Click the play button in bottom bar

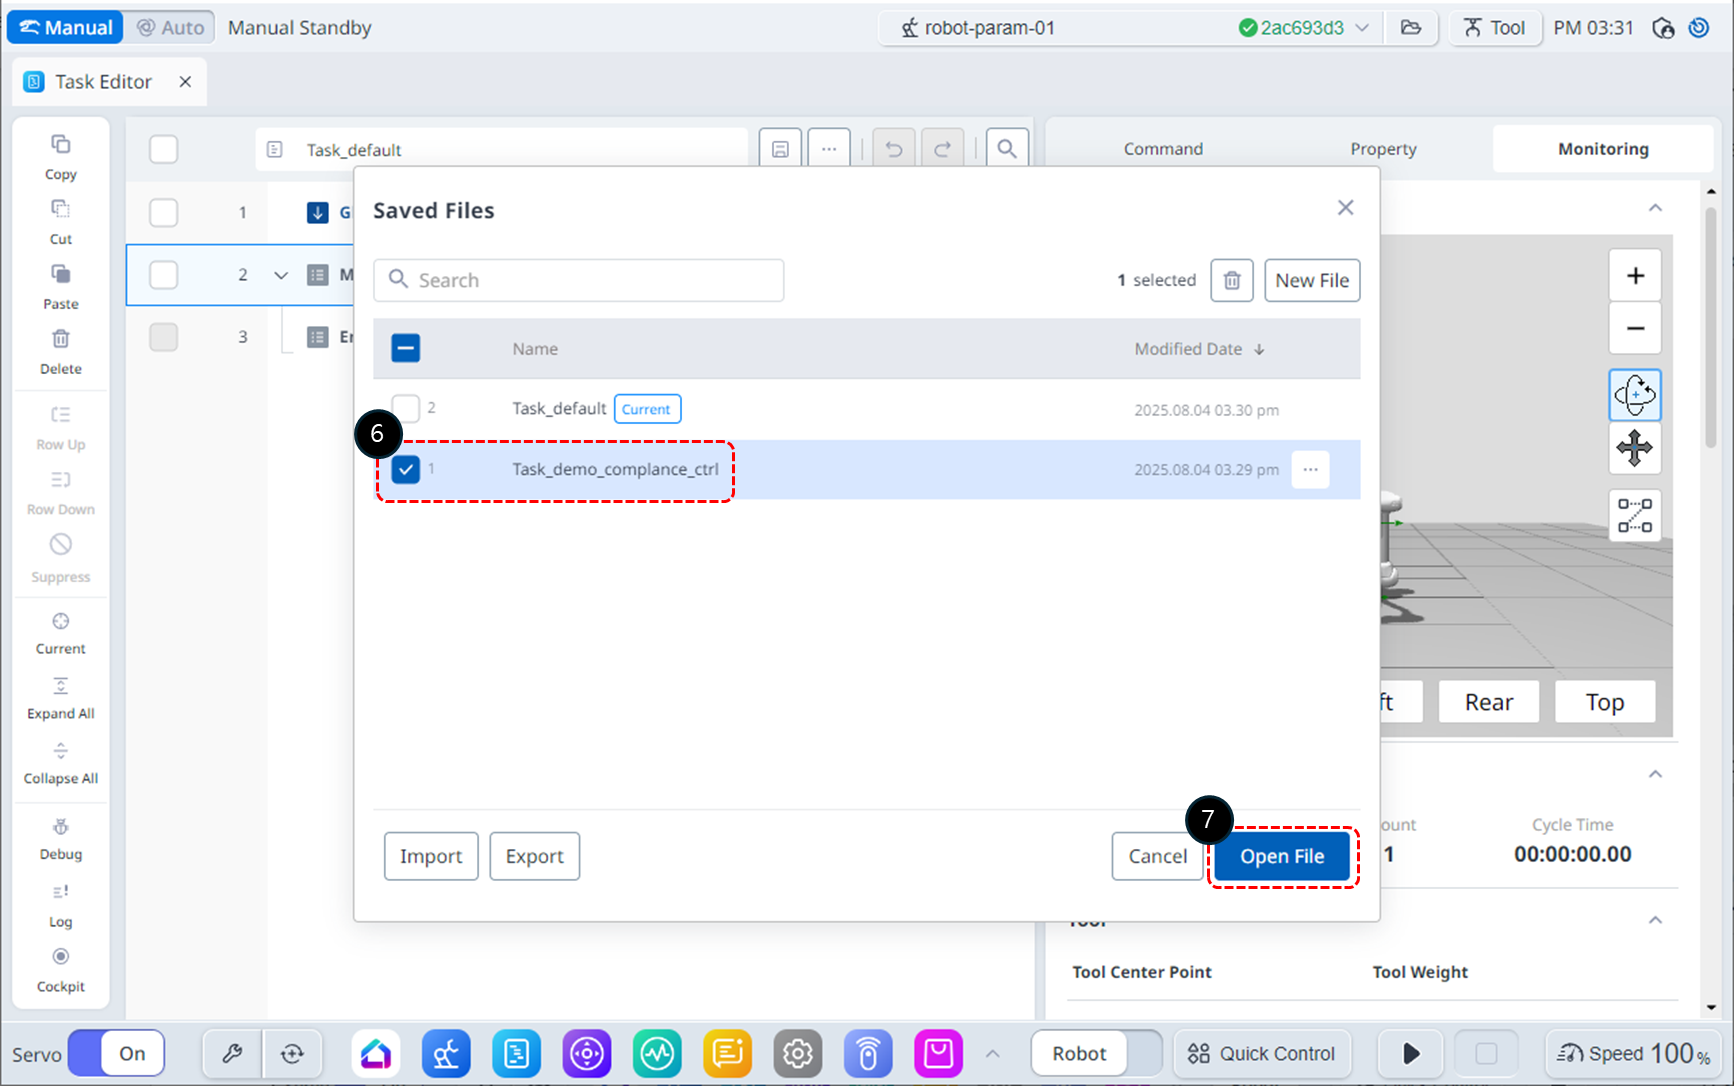(1410, 1053)
